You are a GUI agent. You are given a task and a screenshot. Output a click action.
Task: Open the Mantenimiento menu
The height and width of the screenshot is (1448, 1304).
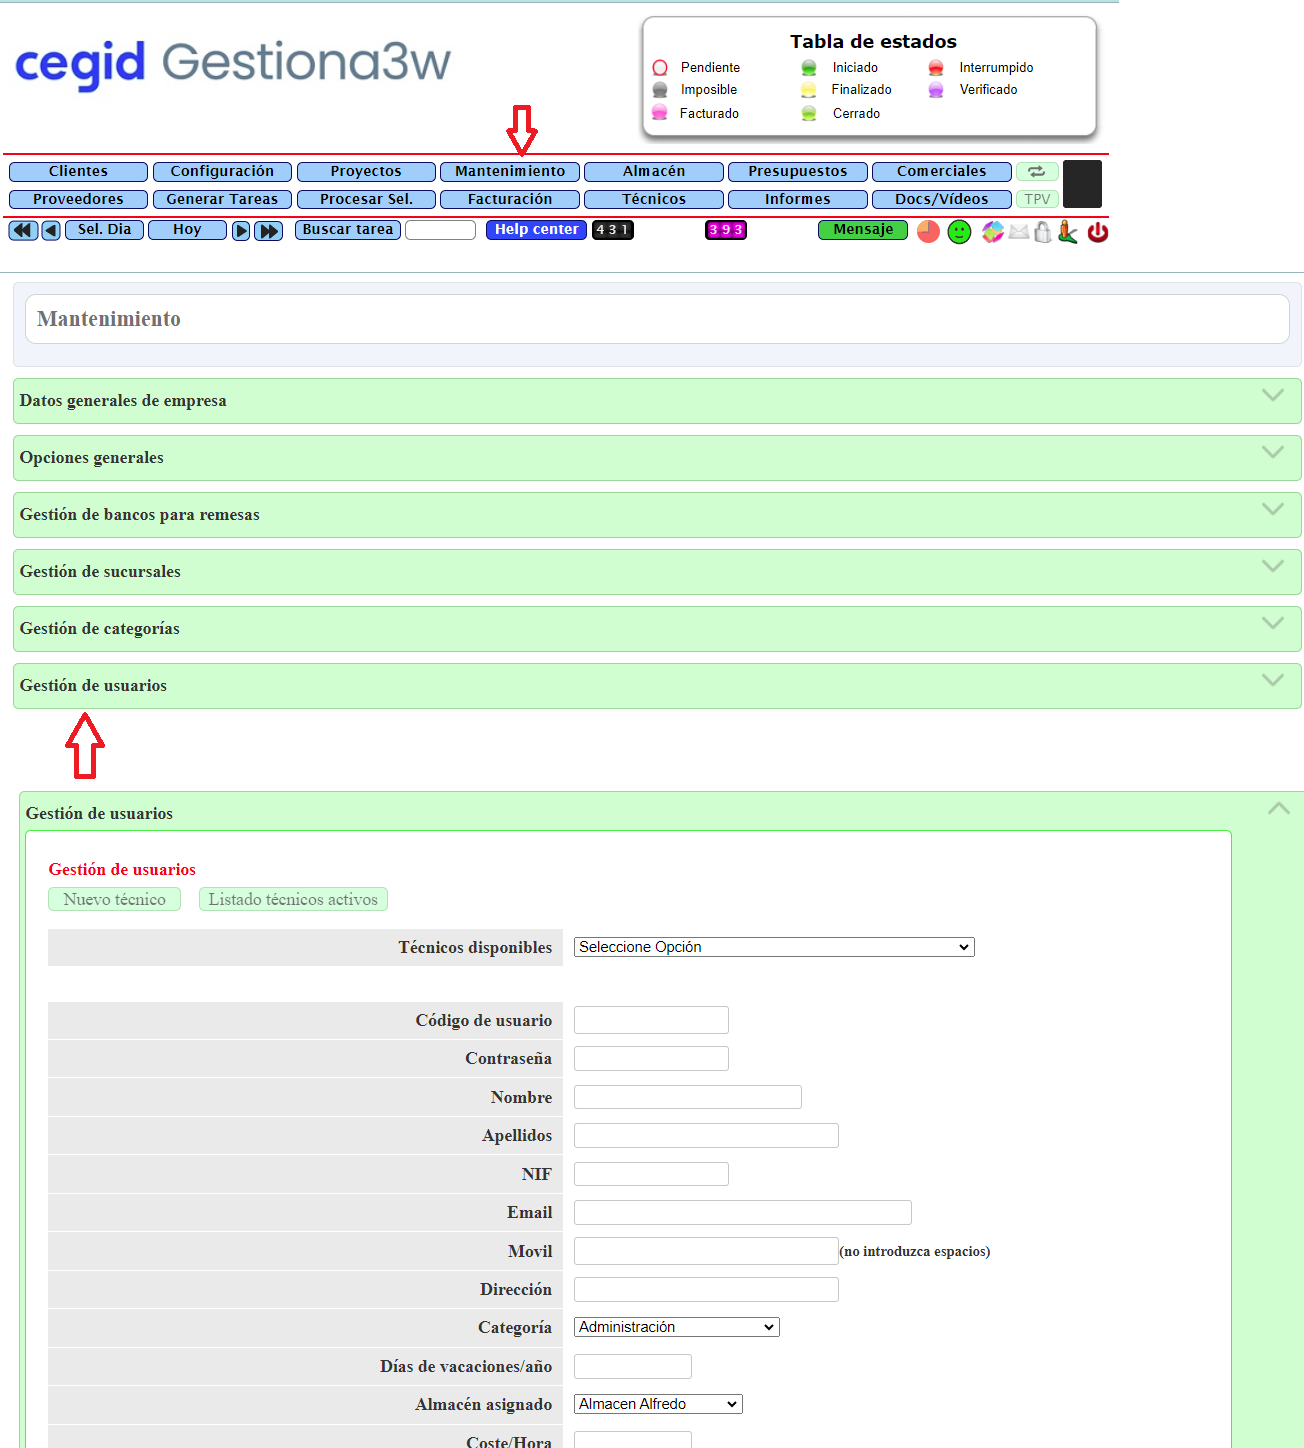[x=510, y=172]
